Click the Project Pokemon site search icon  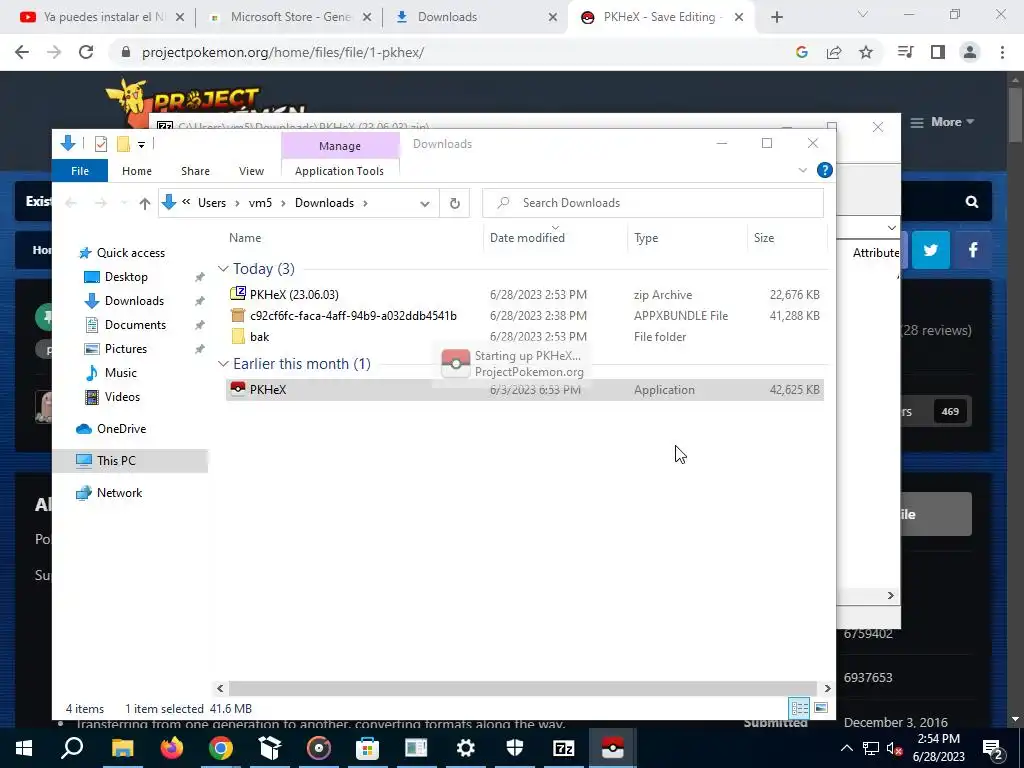point(972,202)
